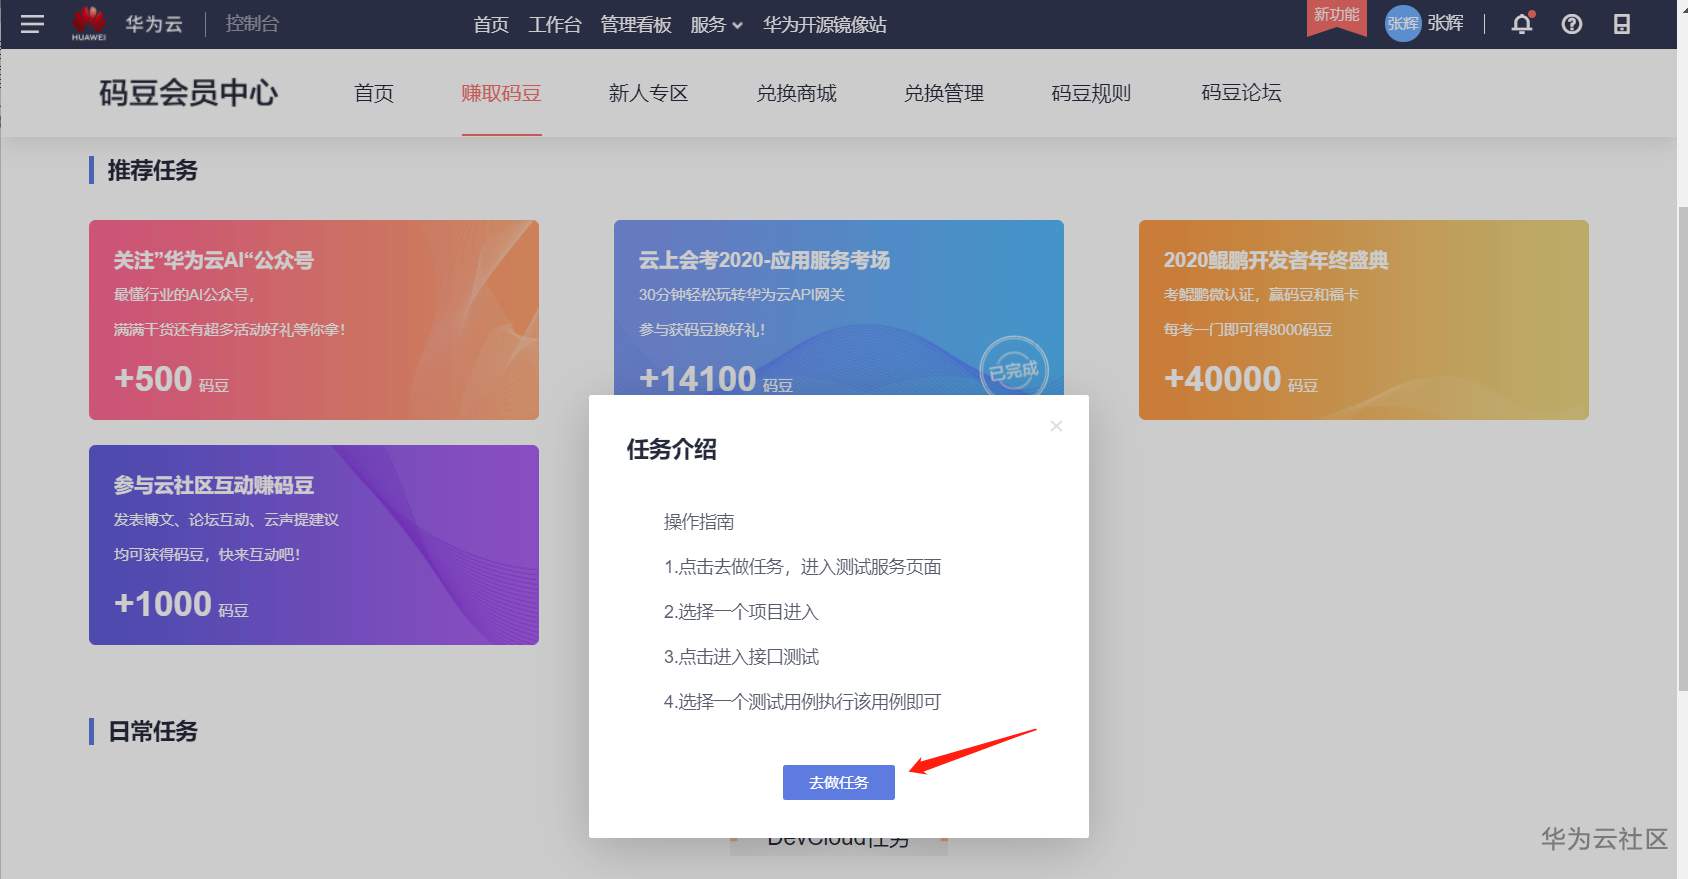Click step 1.点击去做任务，进入测试服务页面
This screenshot has width=1688, height=879.
803,567
